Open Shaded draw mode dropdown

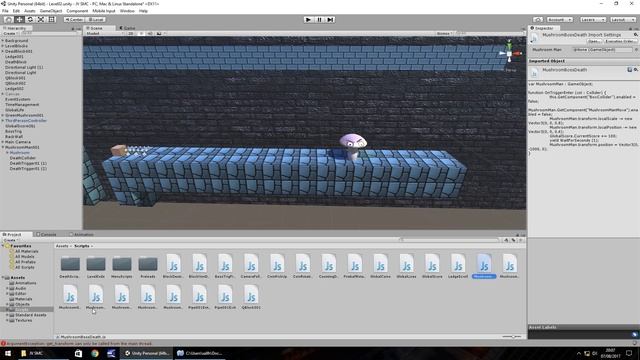coord(104,33)
